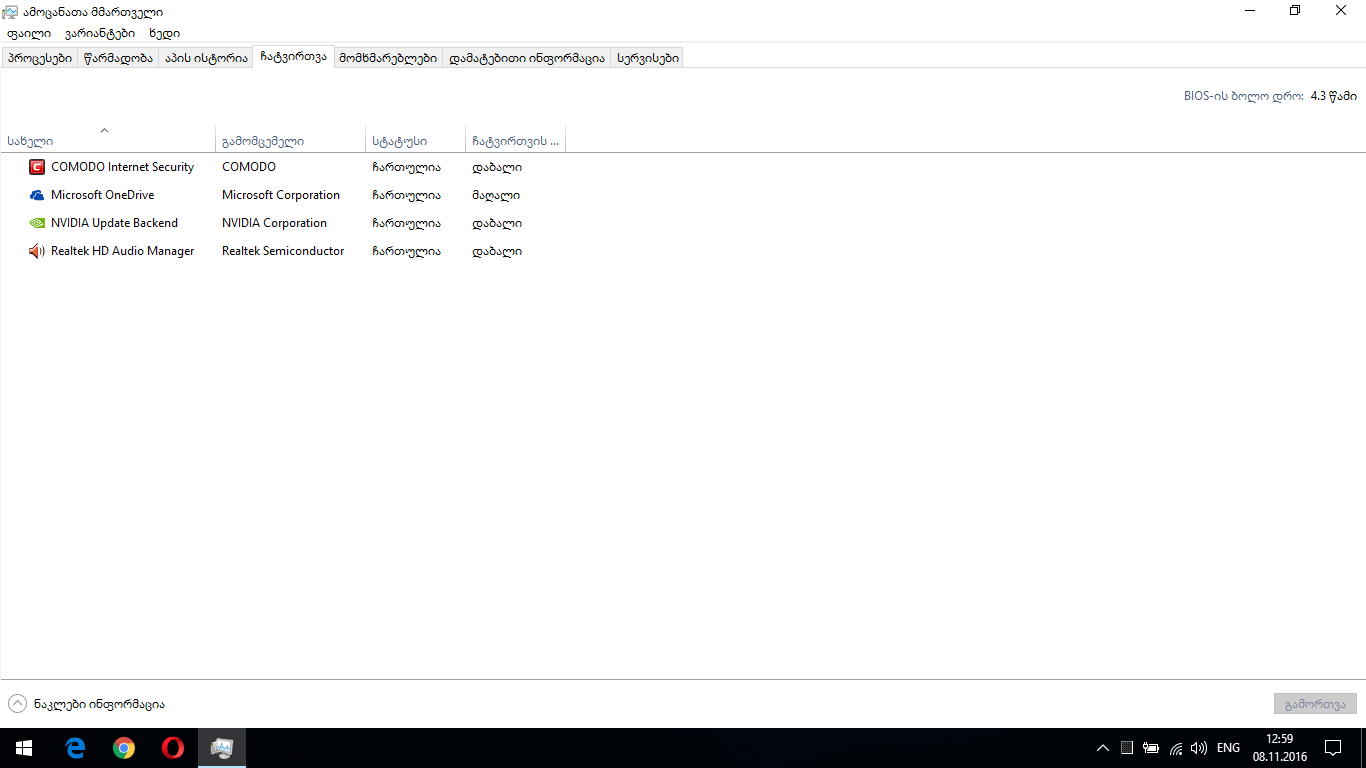The image size is (1366, 768).
Task: Click the COMODO publisher cell
Action: coord(249,167)
